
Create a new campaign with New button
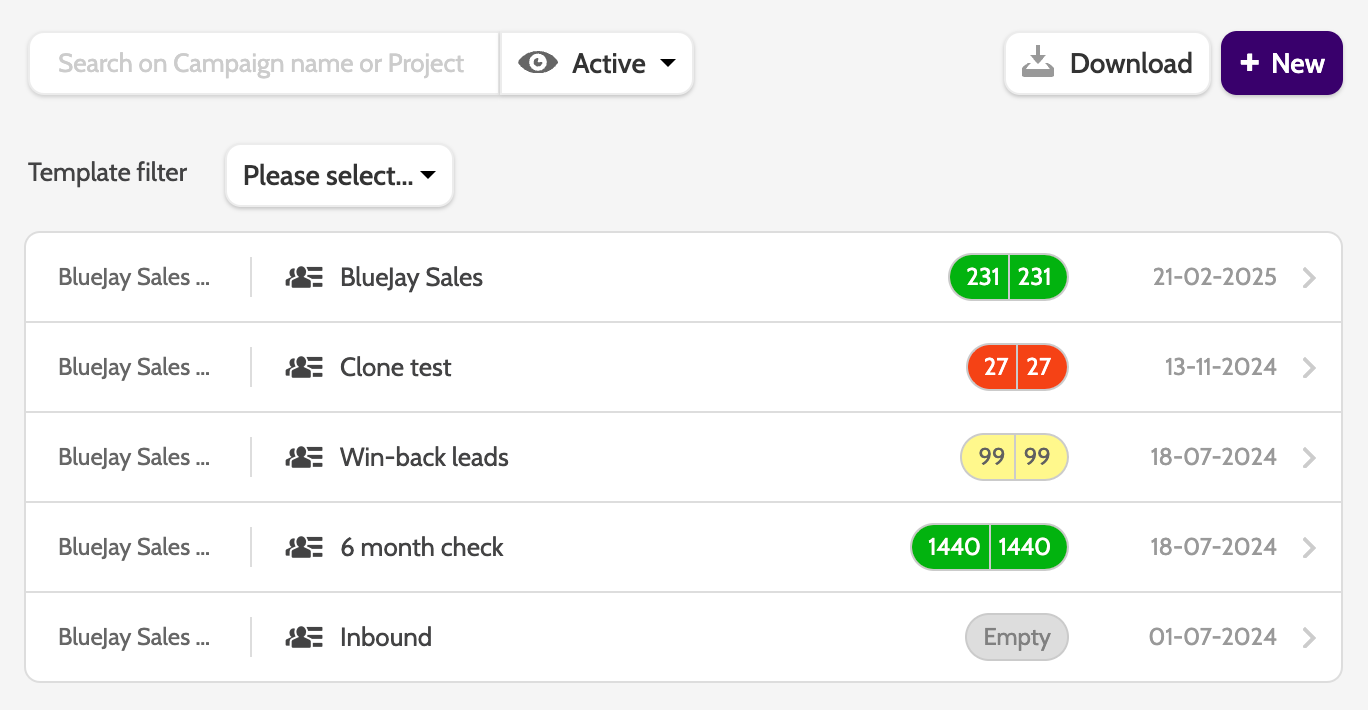coord(1281,63)
